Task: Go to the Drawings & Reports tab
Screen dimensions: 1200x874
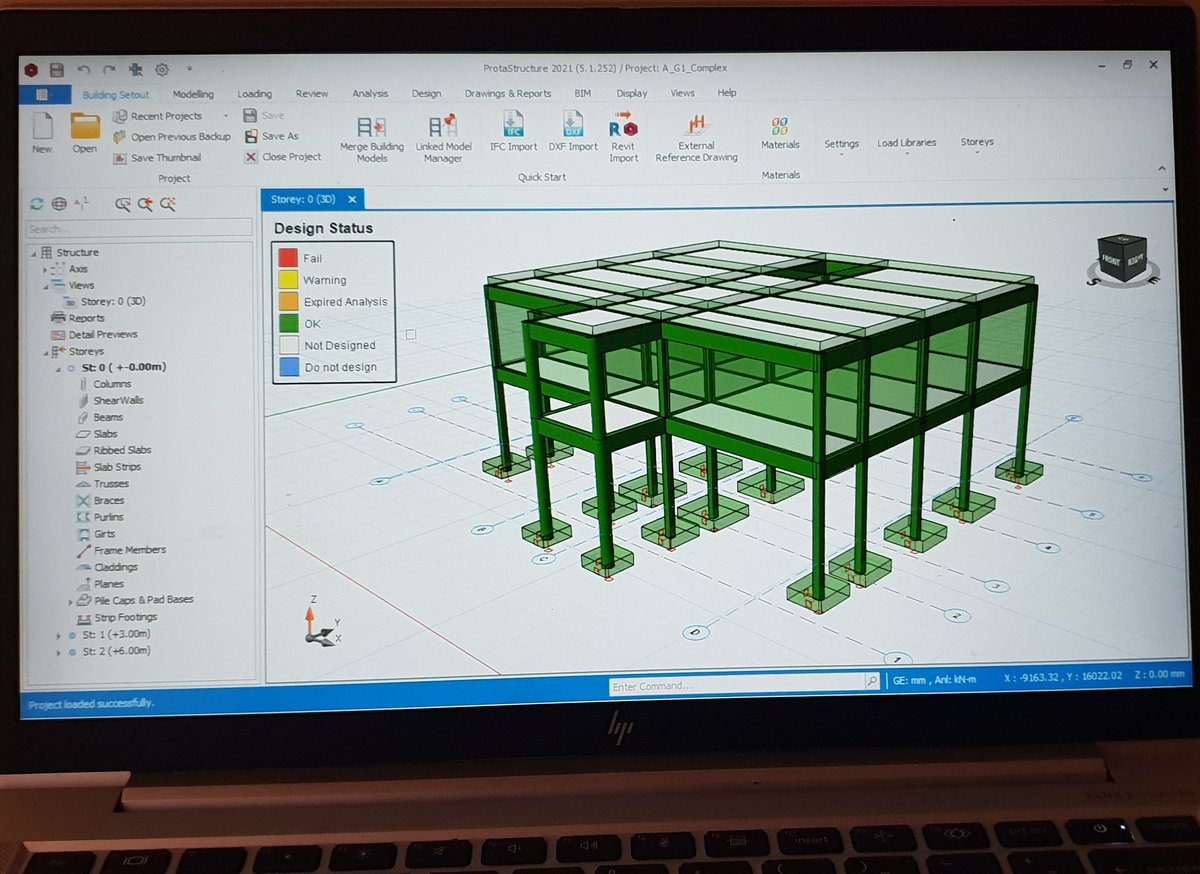Action: tap(508, 94)
